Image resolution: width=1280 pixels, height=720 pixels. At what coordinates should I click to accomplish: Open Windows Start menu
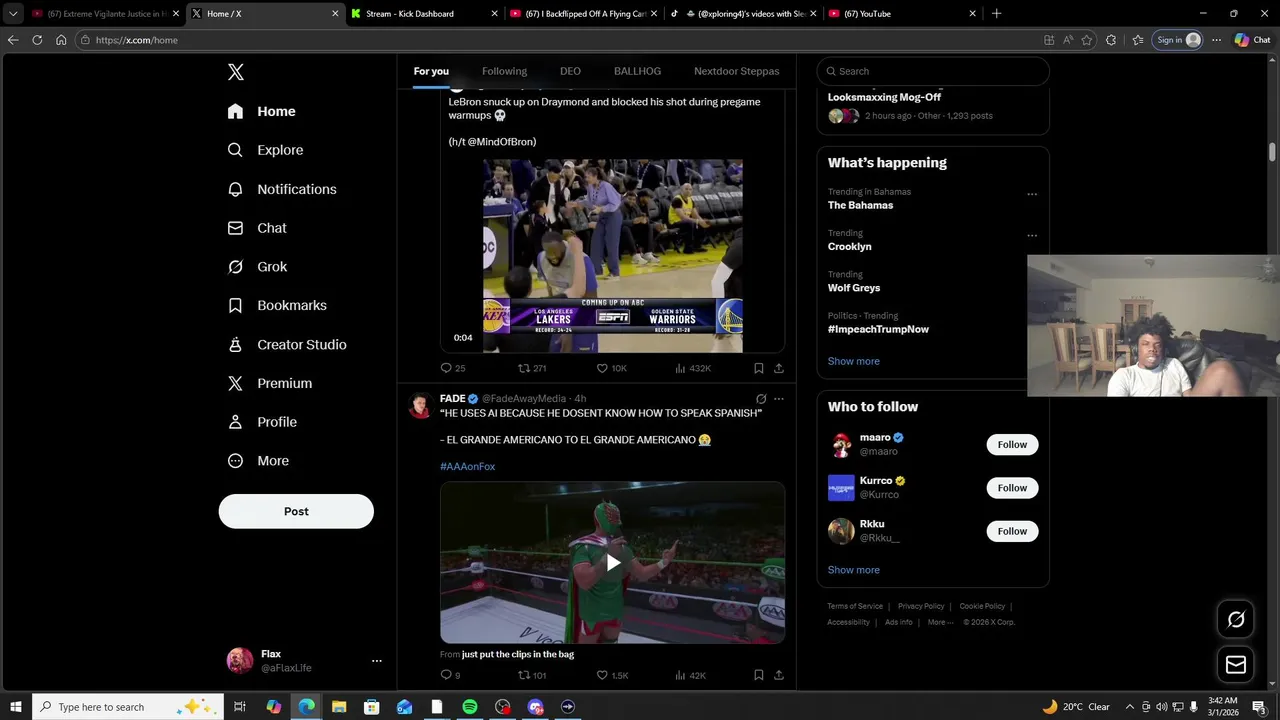click(16, 707)
